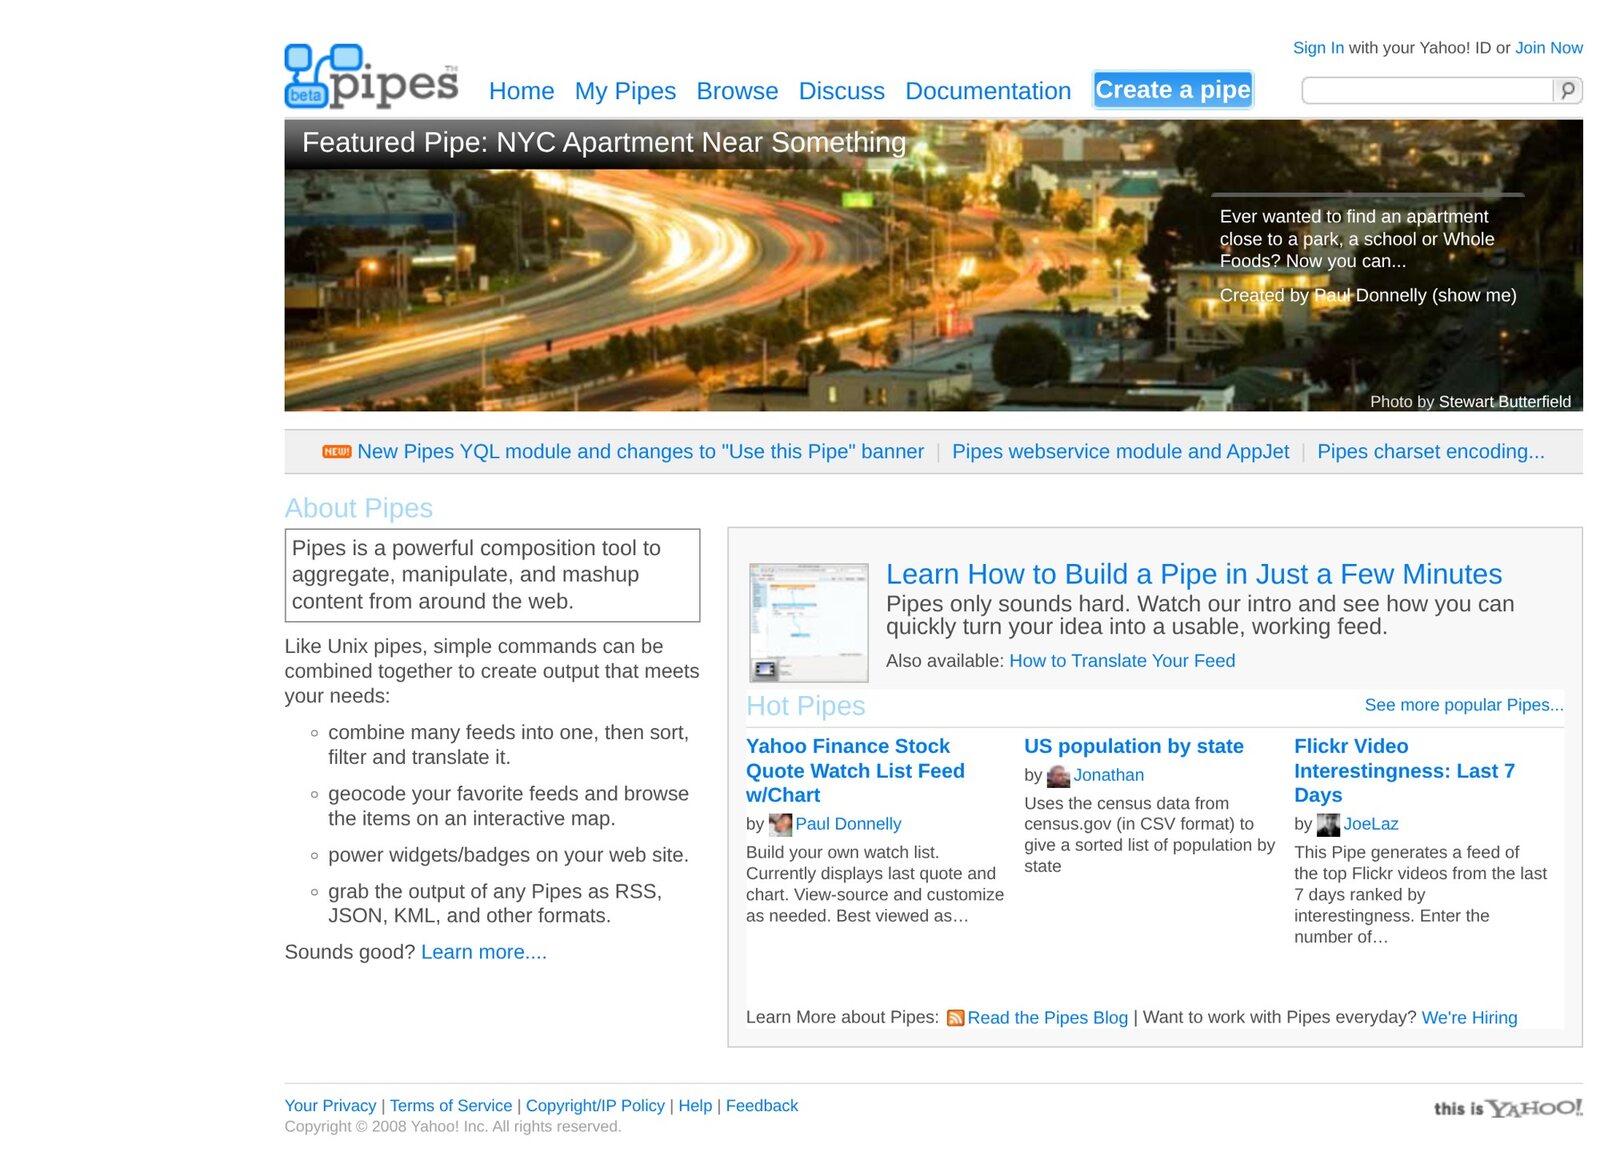The image size is (1600, 1152).
Task: Click the Join Now link
Action: pos(1549,48)
